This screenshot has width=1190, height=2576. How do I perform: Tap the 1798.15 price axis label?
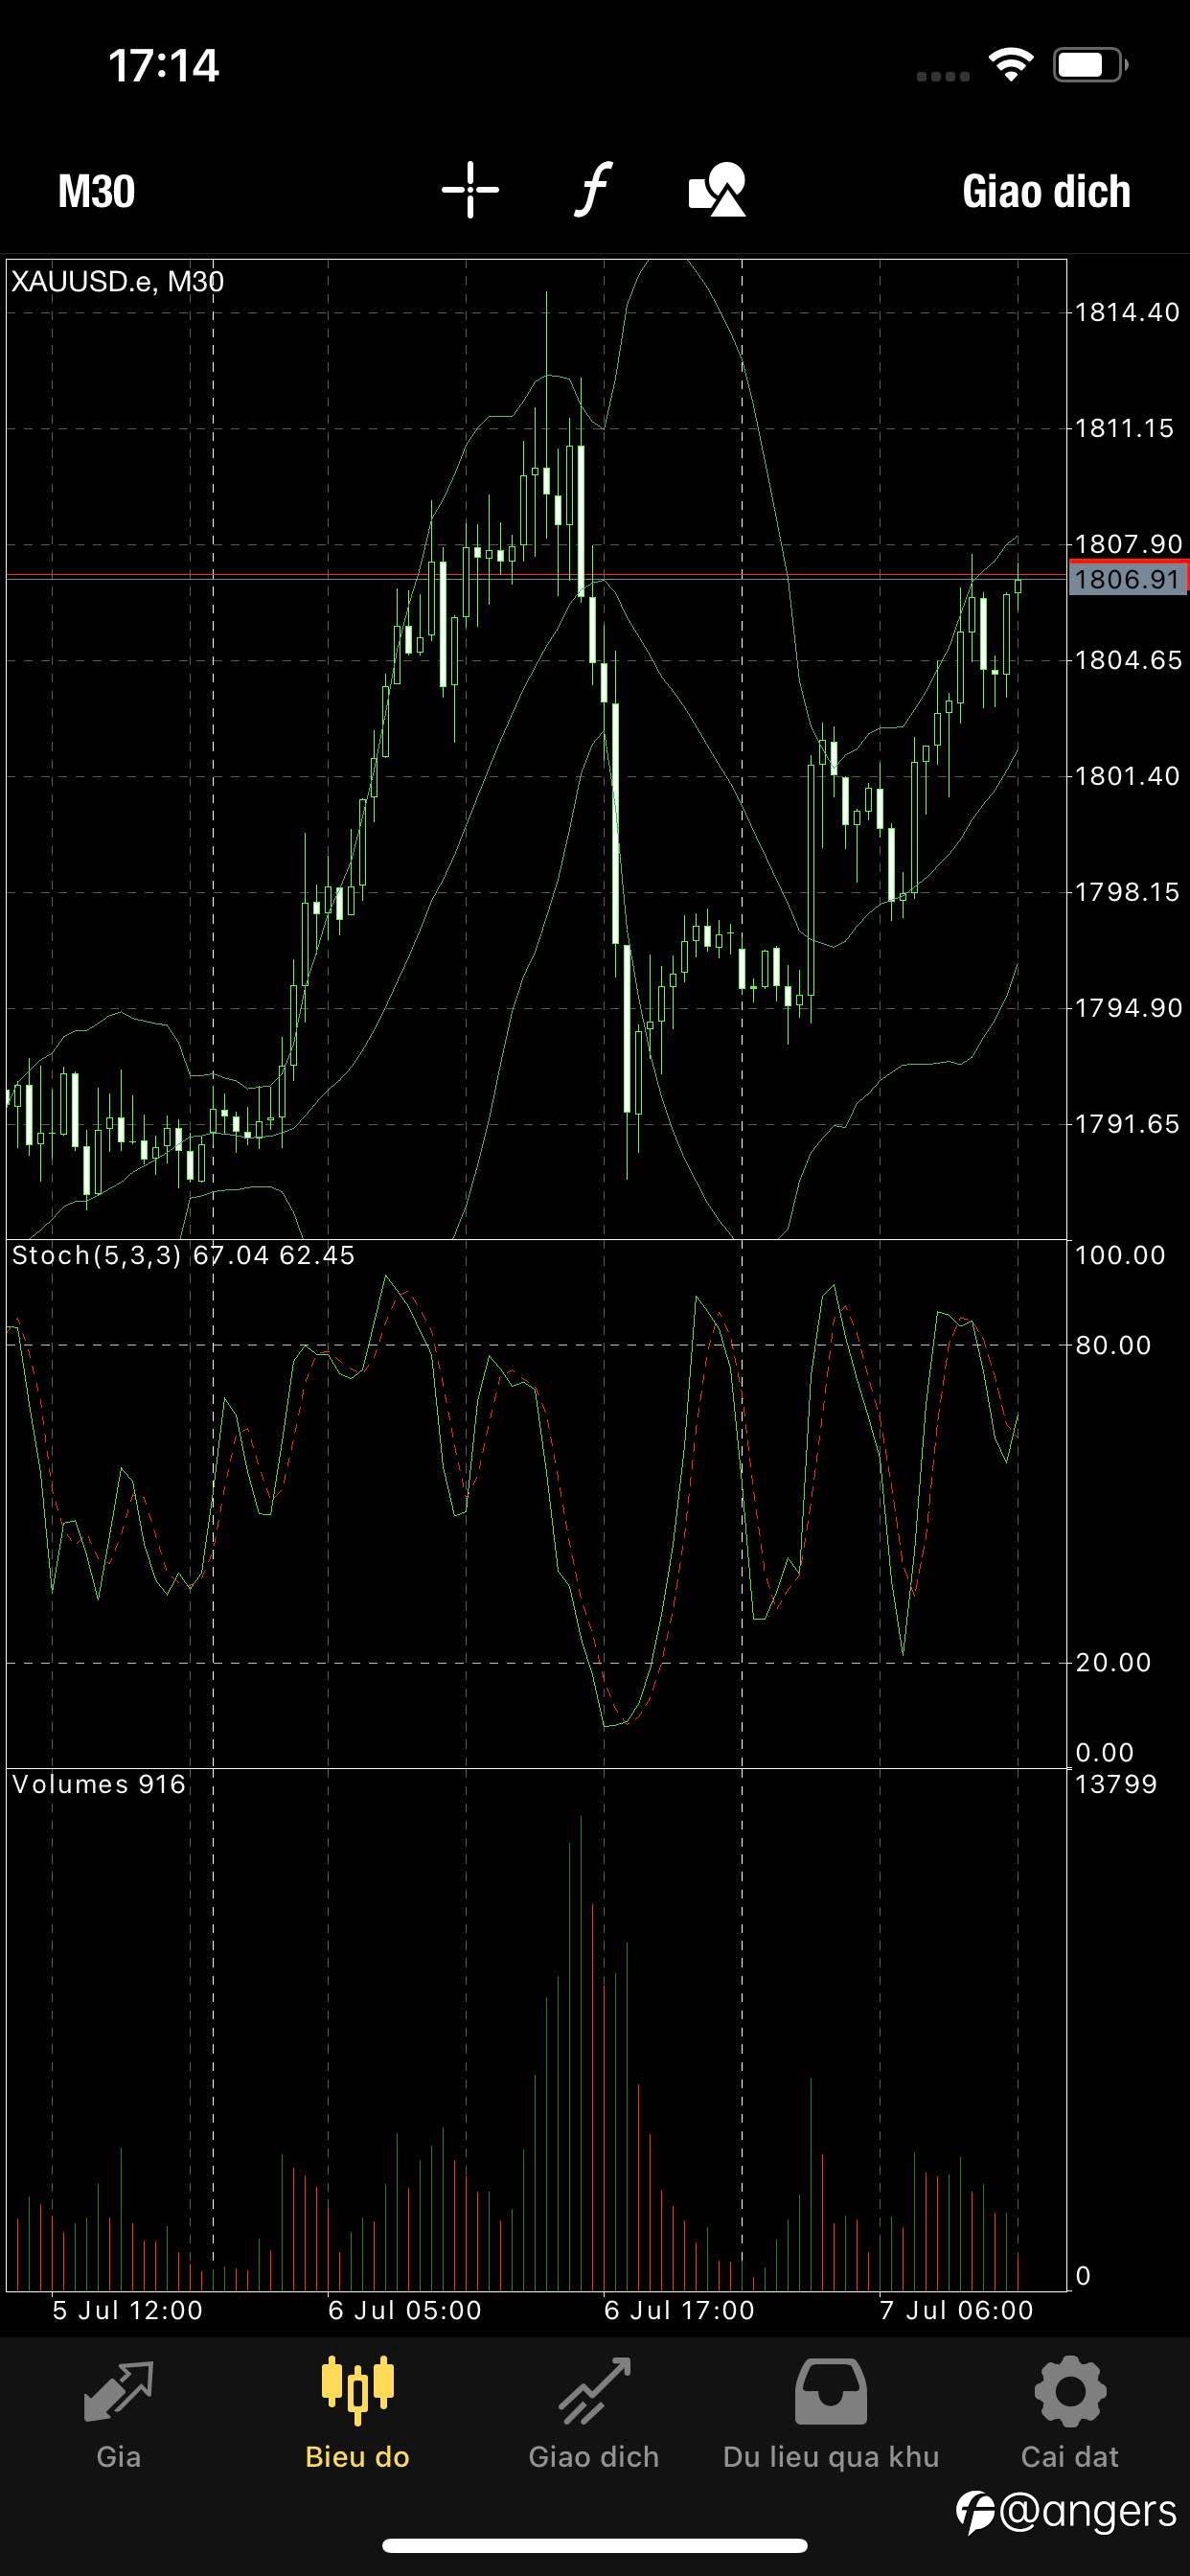coord(1127,892)
